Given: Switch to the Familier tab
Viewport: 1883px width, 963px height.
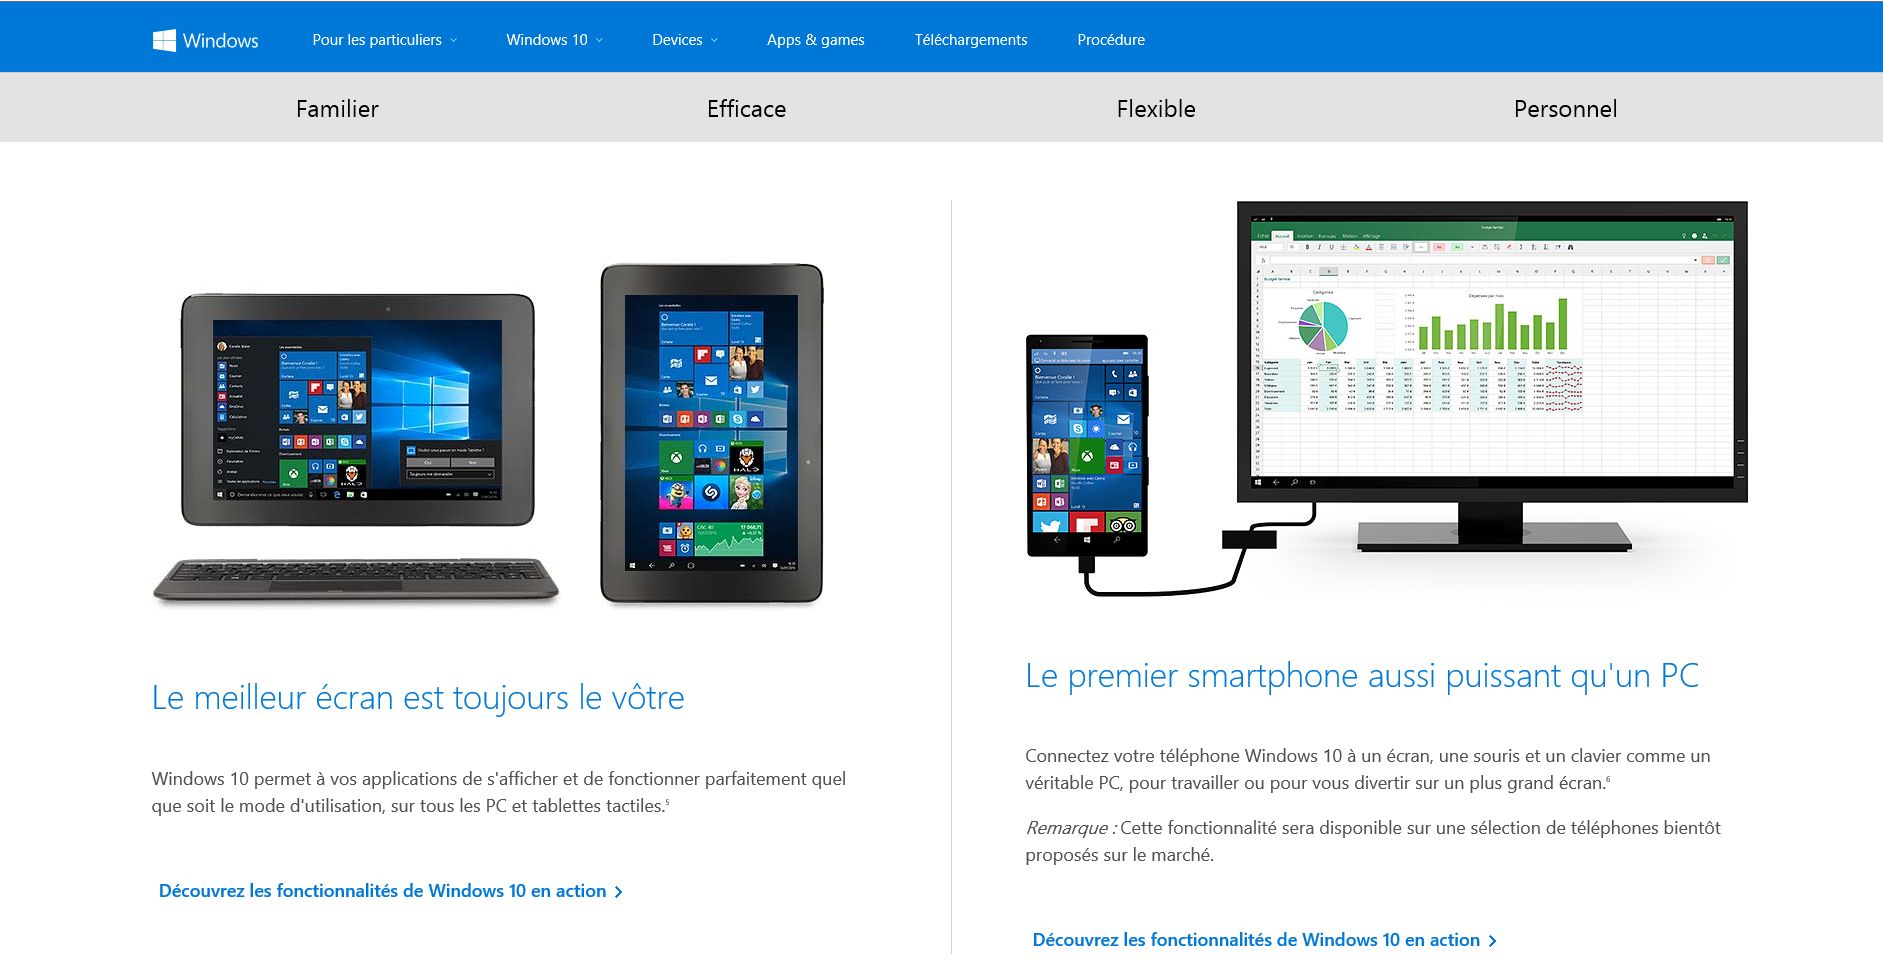Looking at the screenshot, I should point(337,108).
